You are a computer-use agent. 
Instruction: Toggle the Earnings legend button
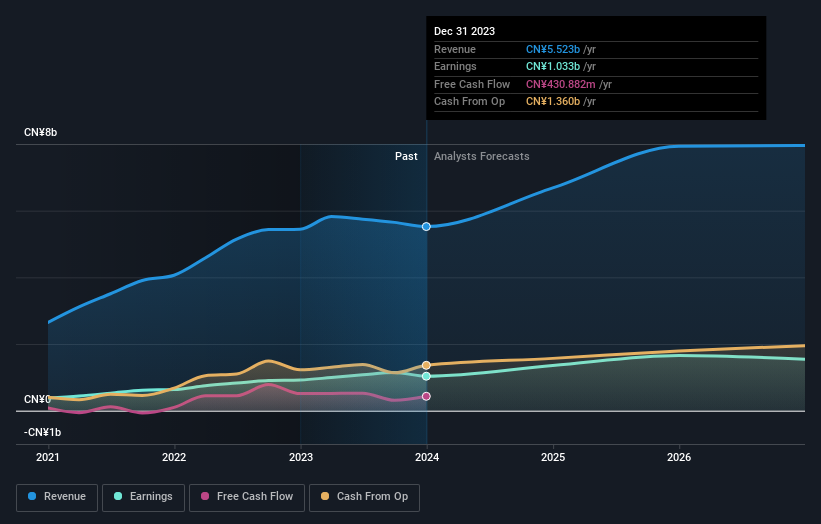click(143, 497)
